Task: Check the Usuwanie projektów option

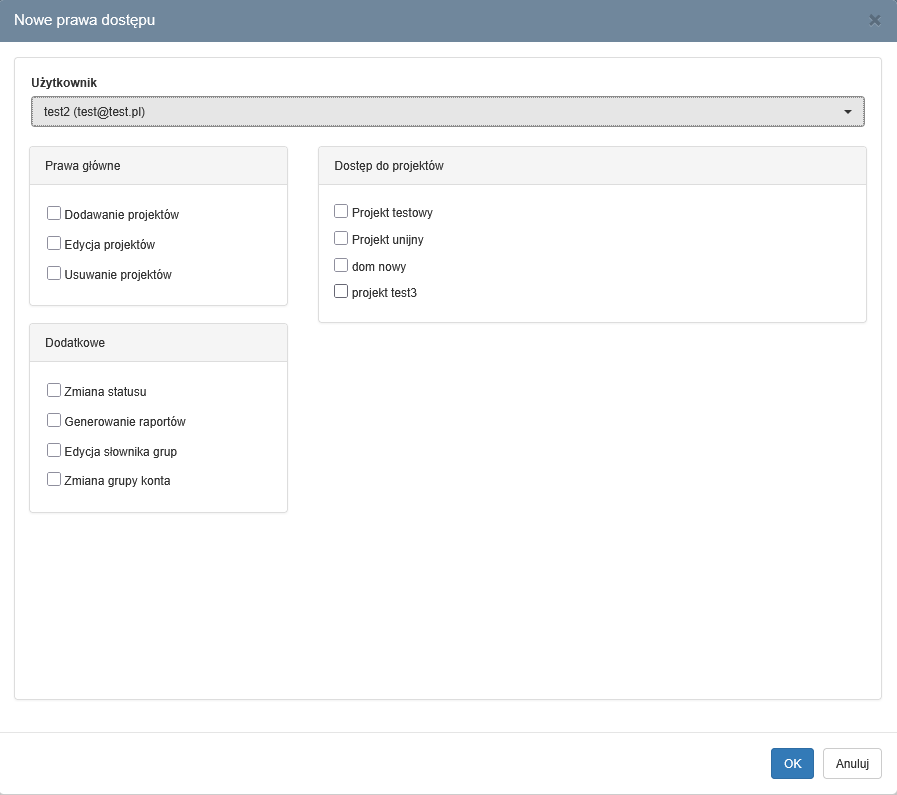Action: point(54,273)
